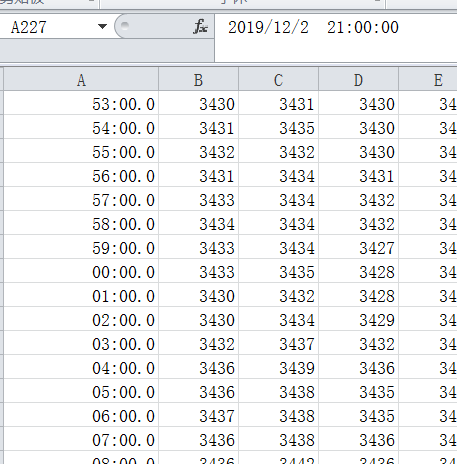Select cell with time 03:00.0
Viewport: 457px width, 464px height.
[x=81, y=343]
